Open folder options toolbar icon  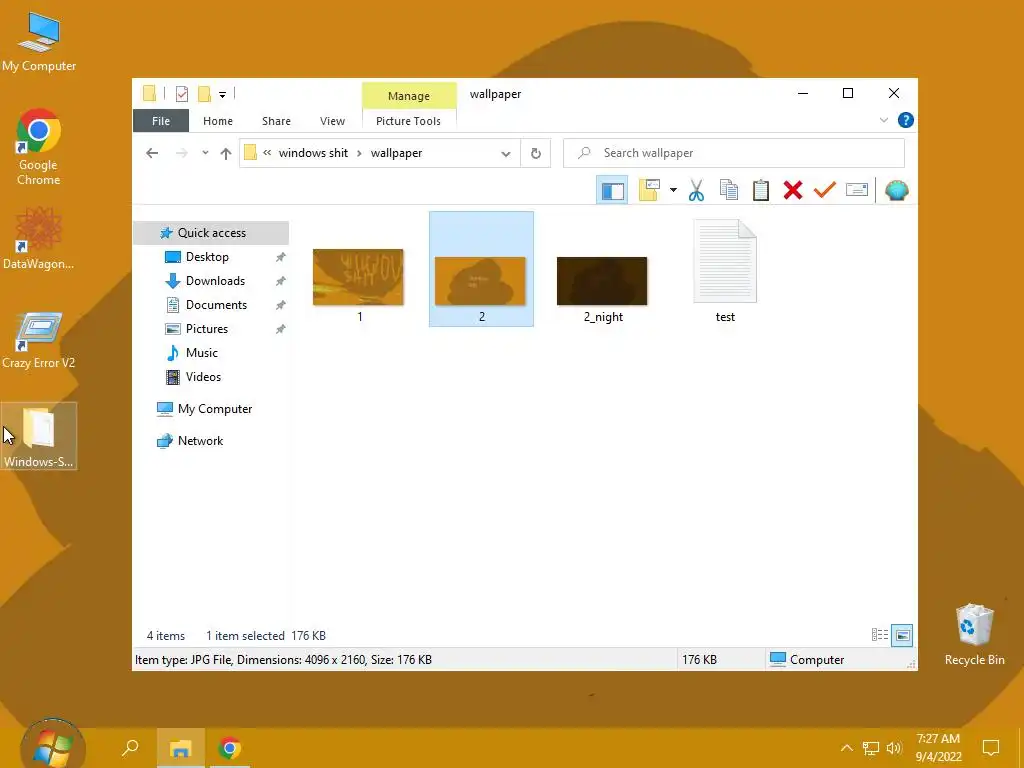click(649, 190)
